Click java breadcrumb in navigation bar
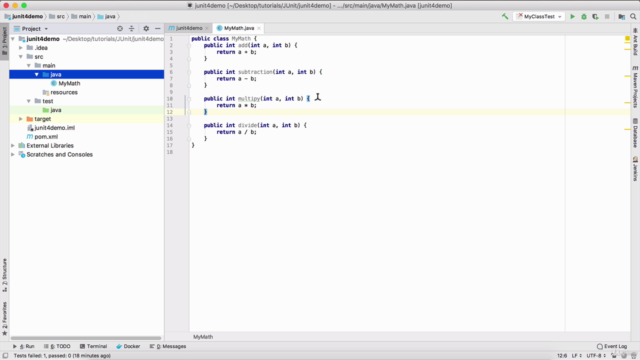Image resolution: width=640 pixels, height=360 pixels. click(x=106, y=17)
